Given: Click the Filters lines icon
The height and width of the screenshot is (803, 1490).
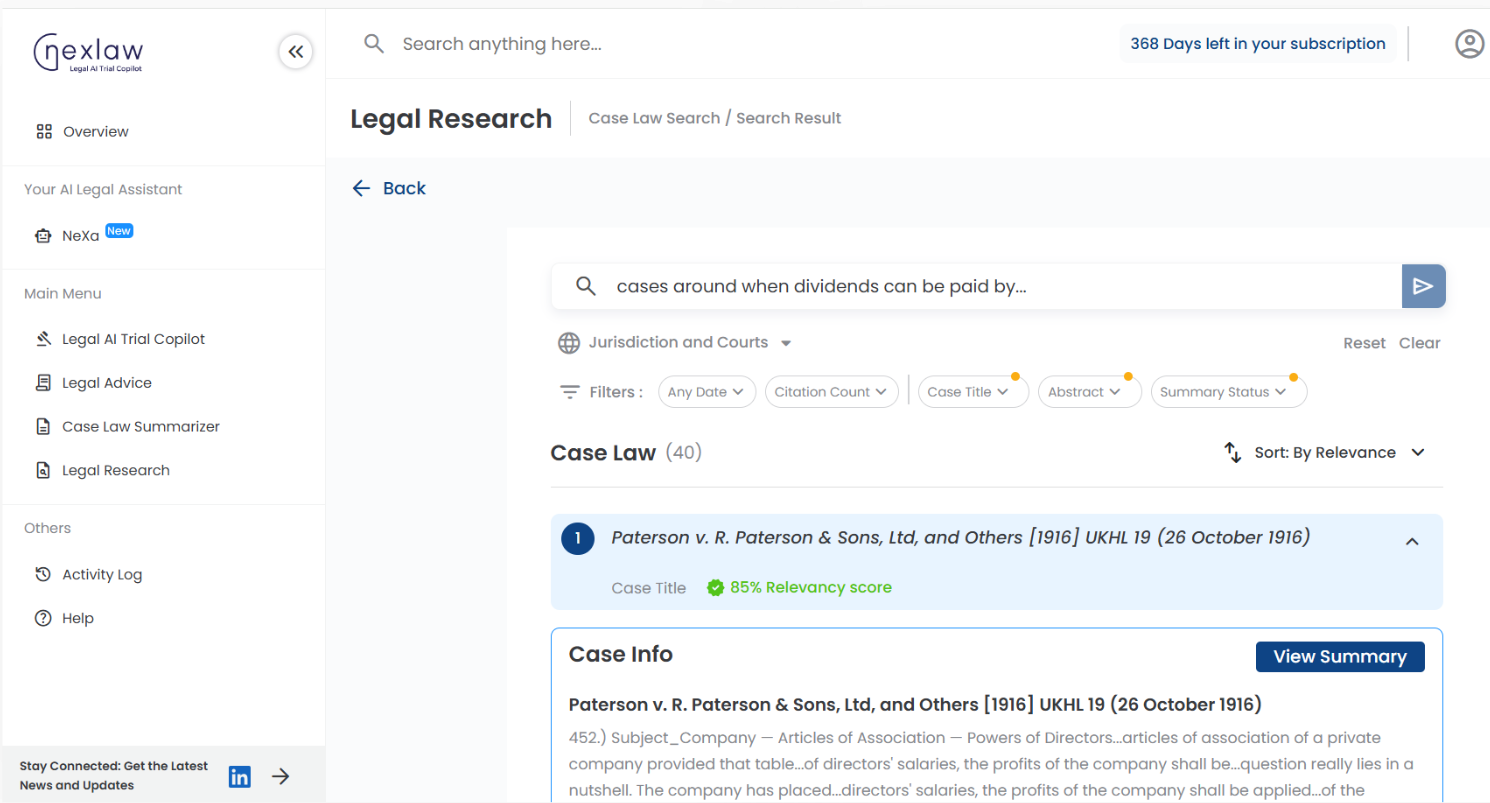Looking at the screenshot, I should click(570, 392).
